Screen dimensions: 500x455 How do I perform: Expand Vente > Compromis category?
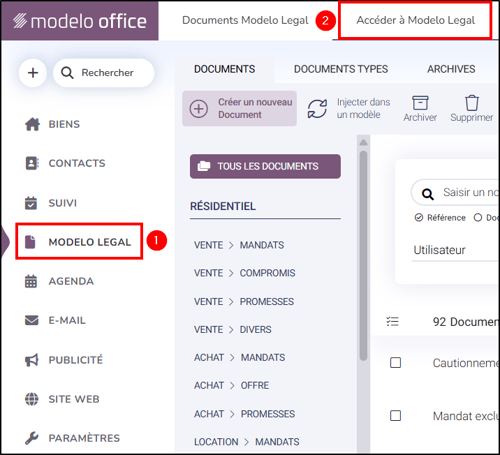pyautogui.click(x=245, y=273)
